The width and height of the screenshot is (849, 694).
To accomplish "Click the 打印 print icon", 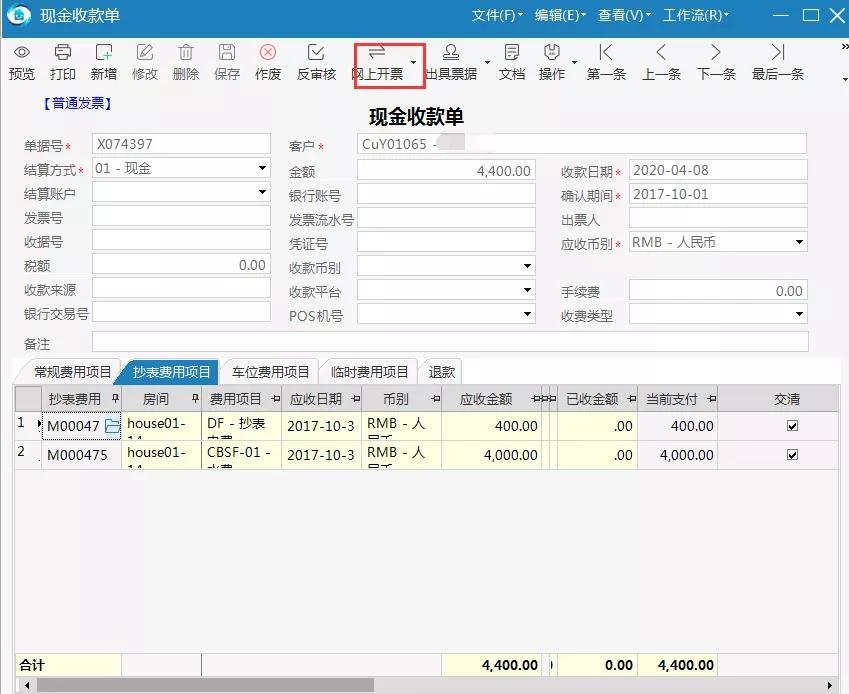I will (x=63, y=53).
